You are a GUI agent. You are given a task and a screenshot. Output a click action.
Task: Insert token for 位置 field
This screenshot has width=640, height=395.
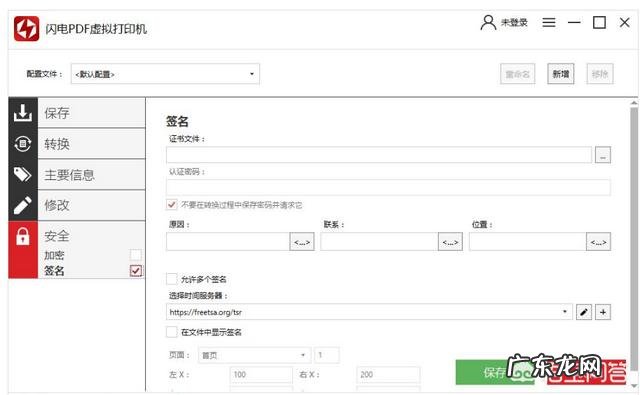598,242
